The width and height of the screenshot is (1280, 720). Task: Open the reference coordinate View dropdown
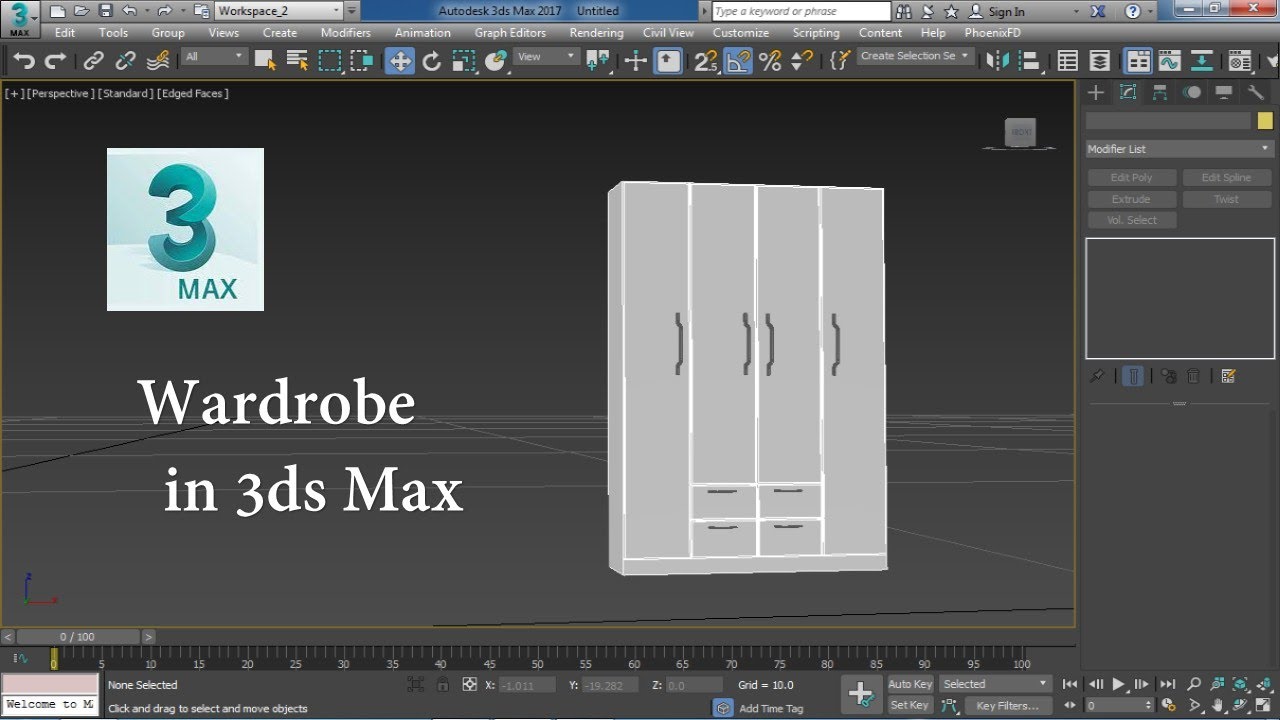click(546, 57)
